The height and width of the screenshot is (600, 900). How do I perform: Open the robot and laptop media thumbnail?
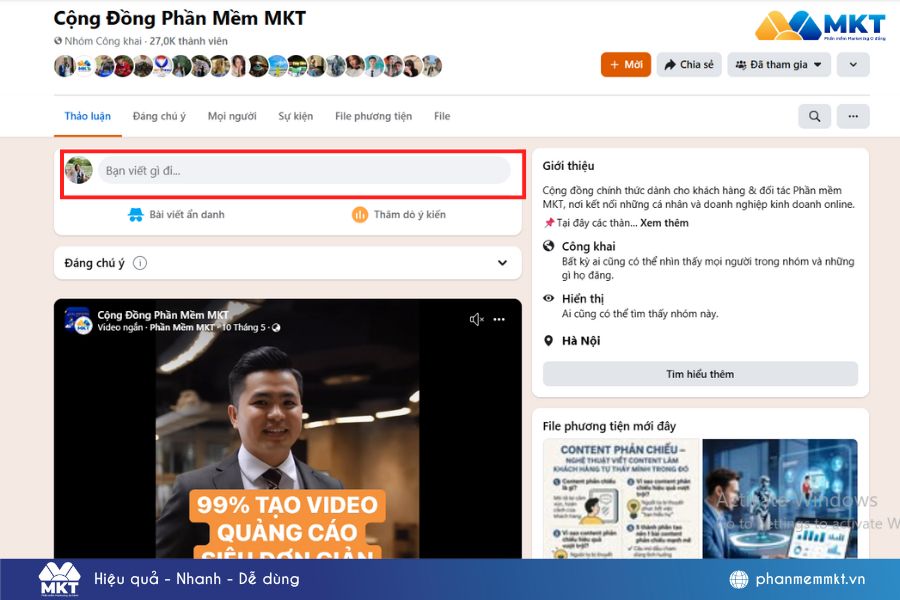point(780,498)
